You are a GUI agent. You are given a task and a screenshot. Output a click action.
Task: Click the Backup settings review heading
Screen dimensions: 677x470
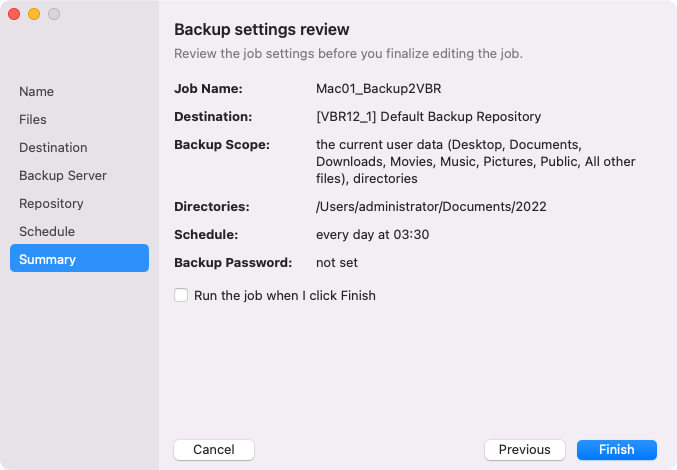262,29
